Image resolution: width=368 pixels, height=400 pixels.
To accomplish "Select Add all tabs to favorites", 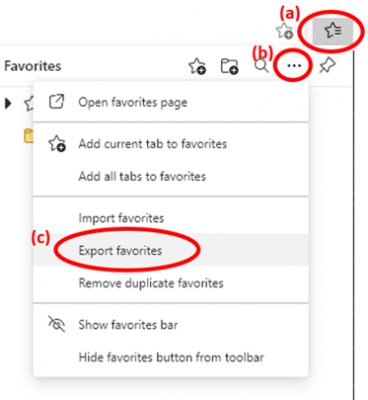I will point(171,176).
